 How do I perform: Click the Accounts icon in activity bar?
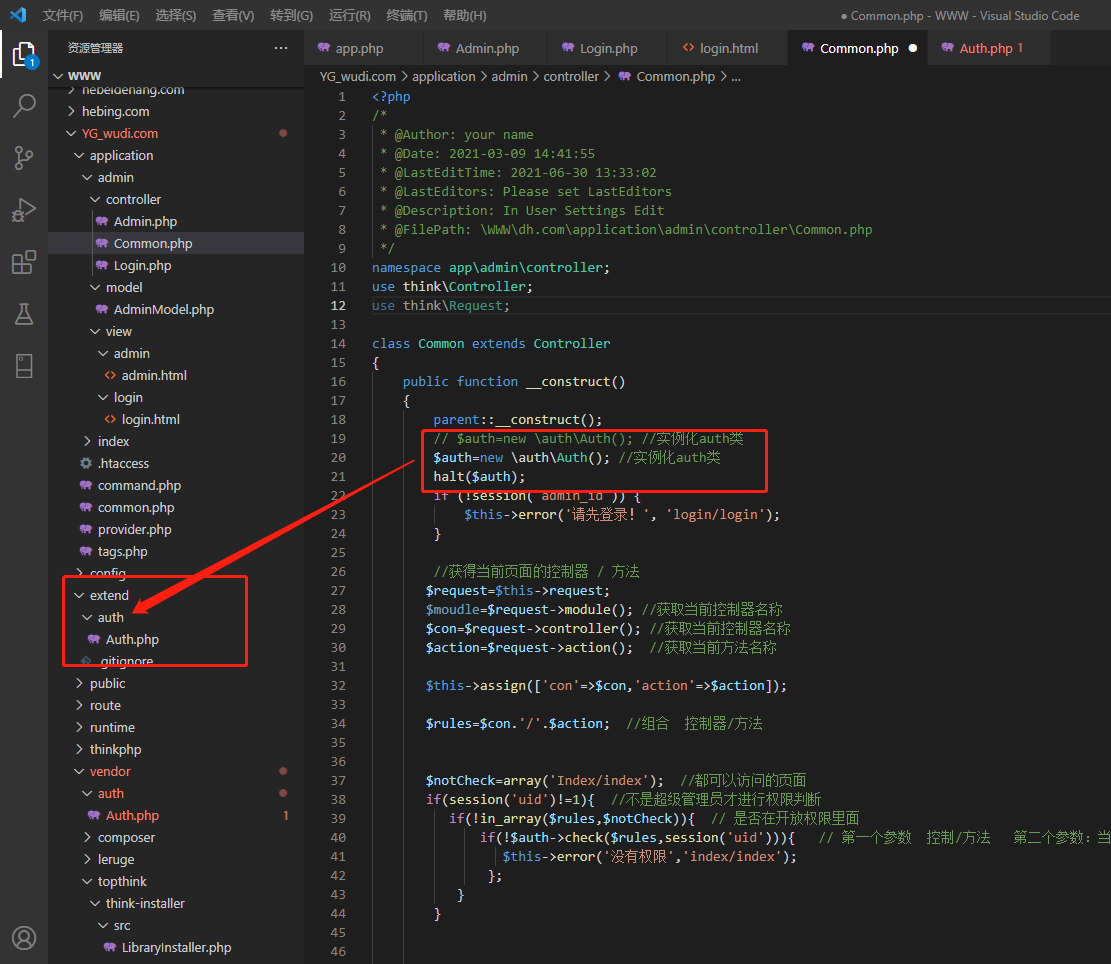coord(24,937)
